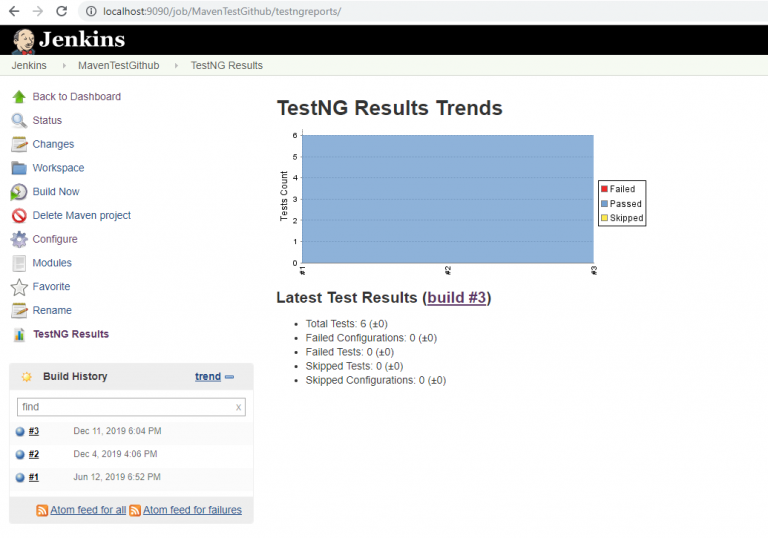
Task: Open the Back to Dashboard link
Action: click(x=76, y=97)
